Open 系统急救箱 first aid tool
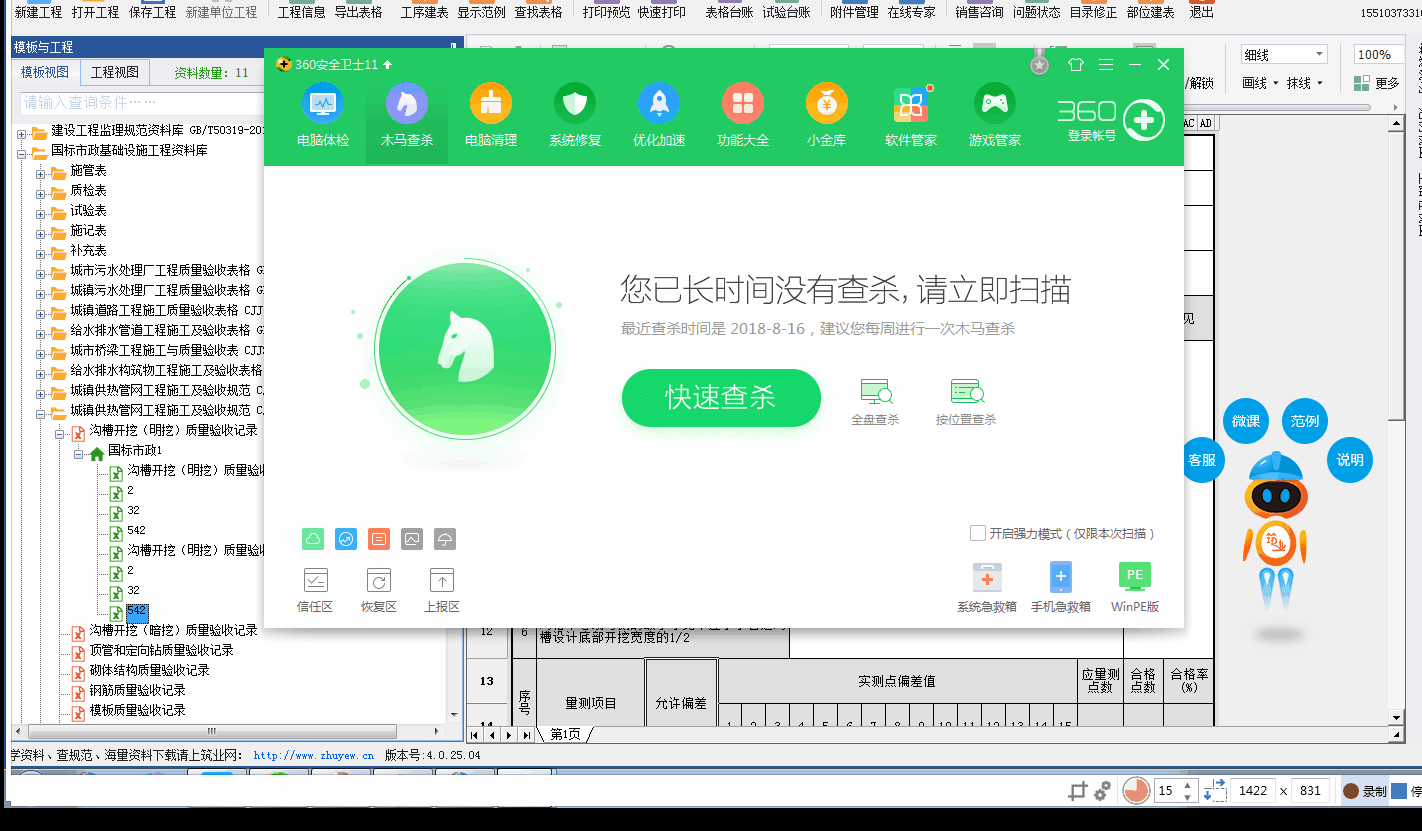Image resolution: width=1422 pixels, height=831 pixels. 987,587
